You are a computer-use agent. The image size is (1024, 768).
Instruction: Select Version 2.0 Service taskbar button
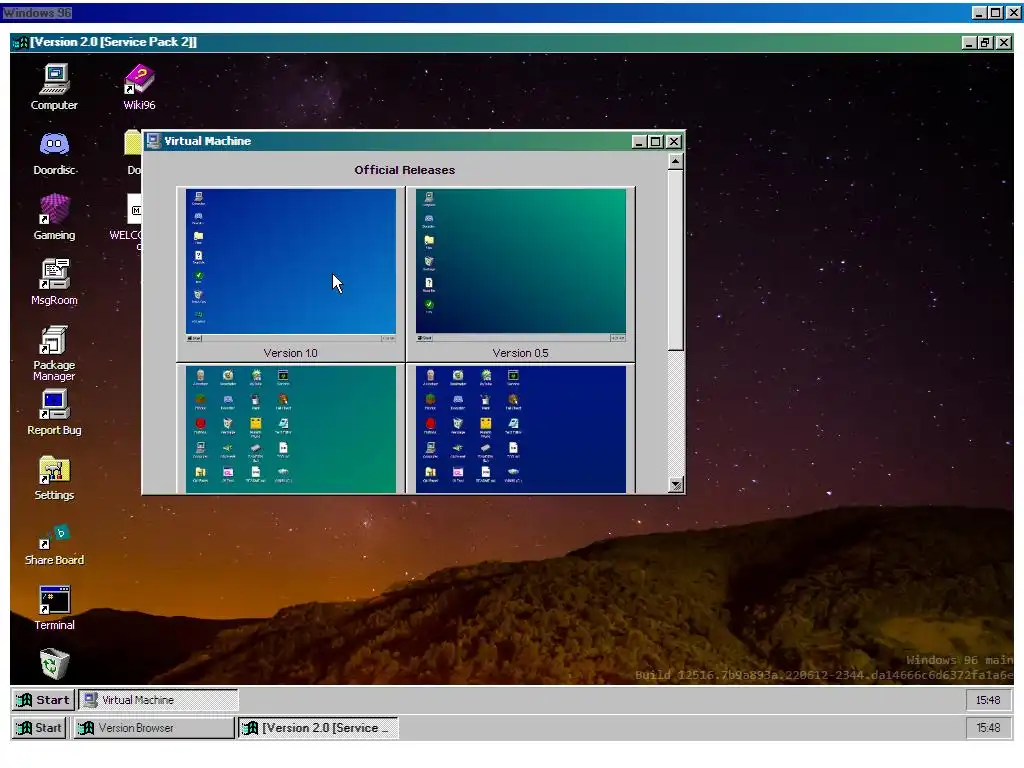pos(318,728)
